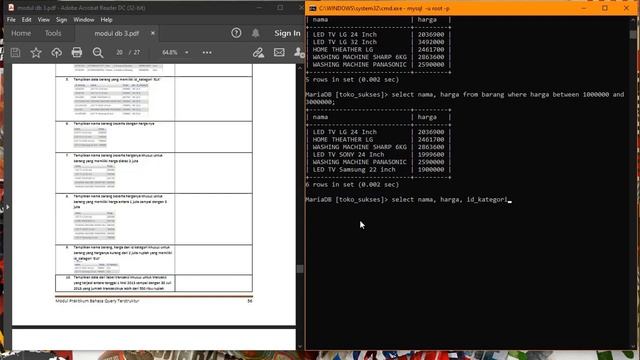Click the cmd window title bar icon
640x360 pixels.
313,8
